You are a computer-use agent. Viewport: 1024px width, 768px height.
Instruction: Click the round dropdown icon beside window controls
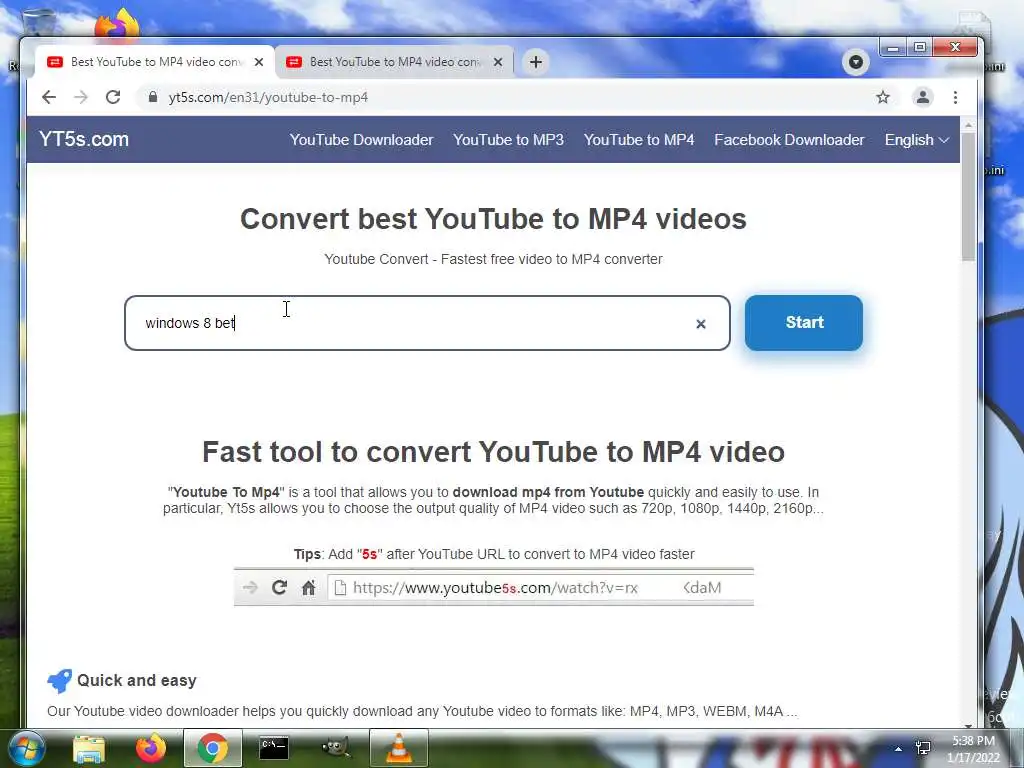856,63
